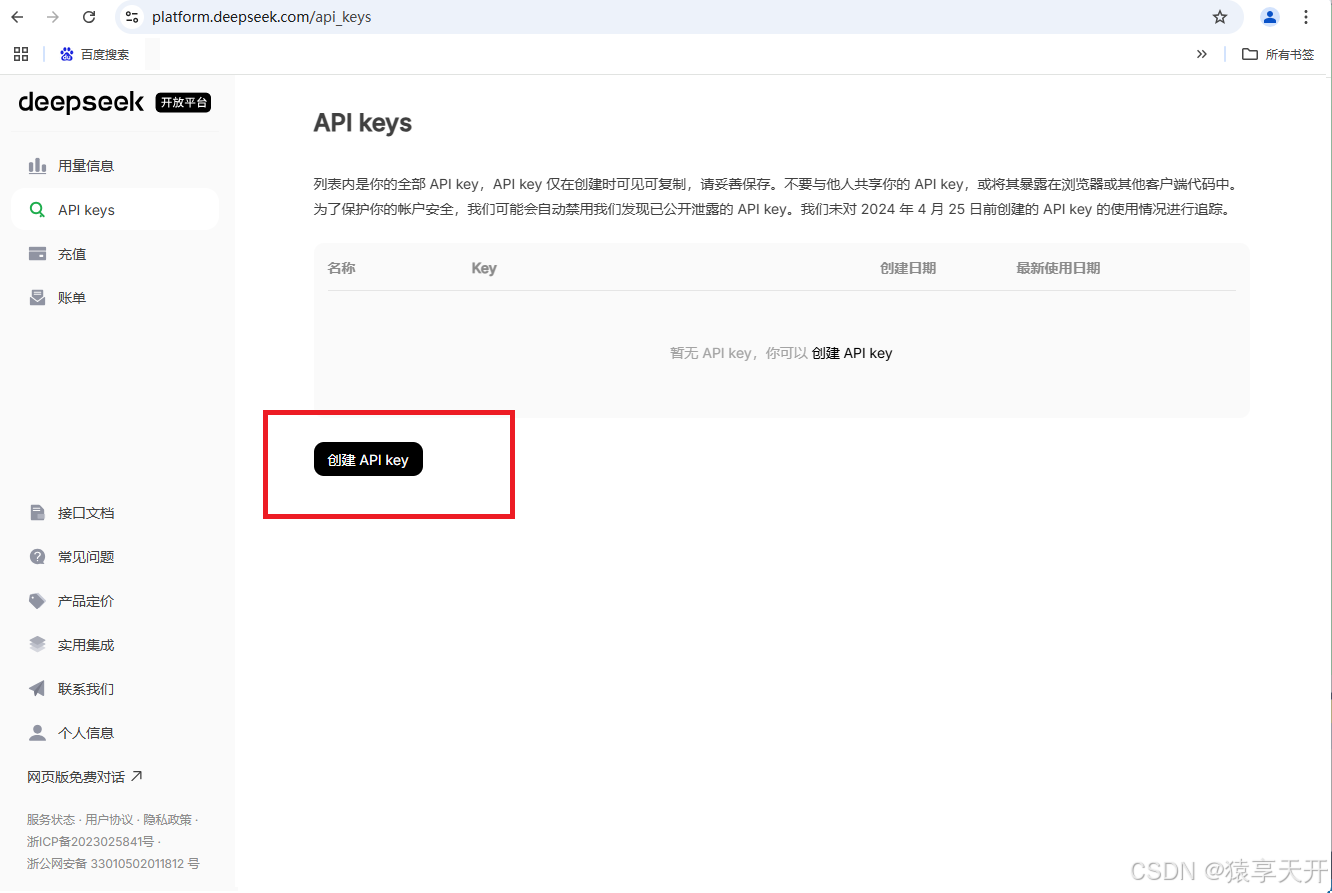The image size is (1332, 893).
Task: Click the 联系我们 paper-plane icon
Action: click(x=37, y=688)
